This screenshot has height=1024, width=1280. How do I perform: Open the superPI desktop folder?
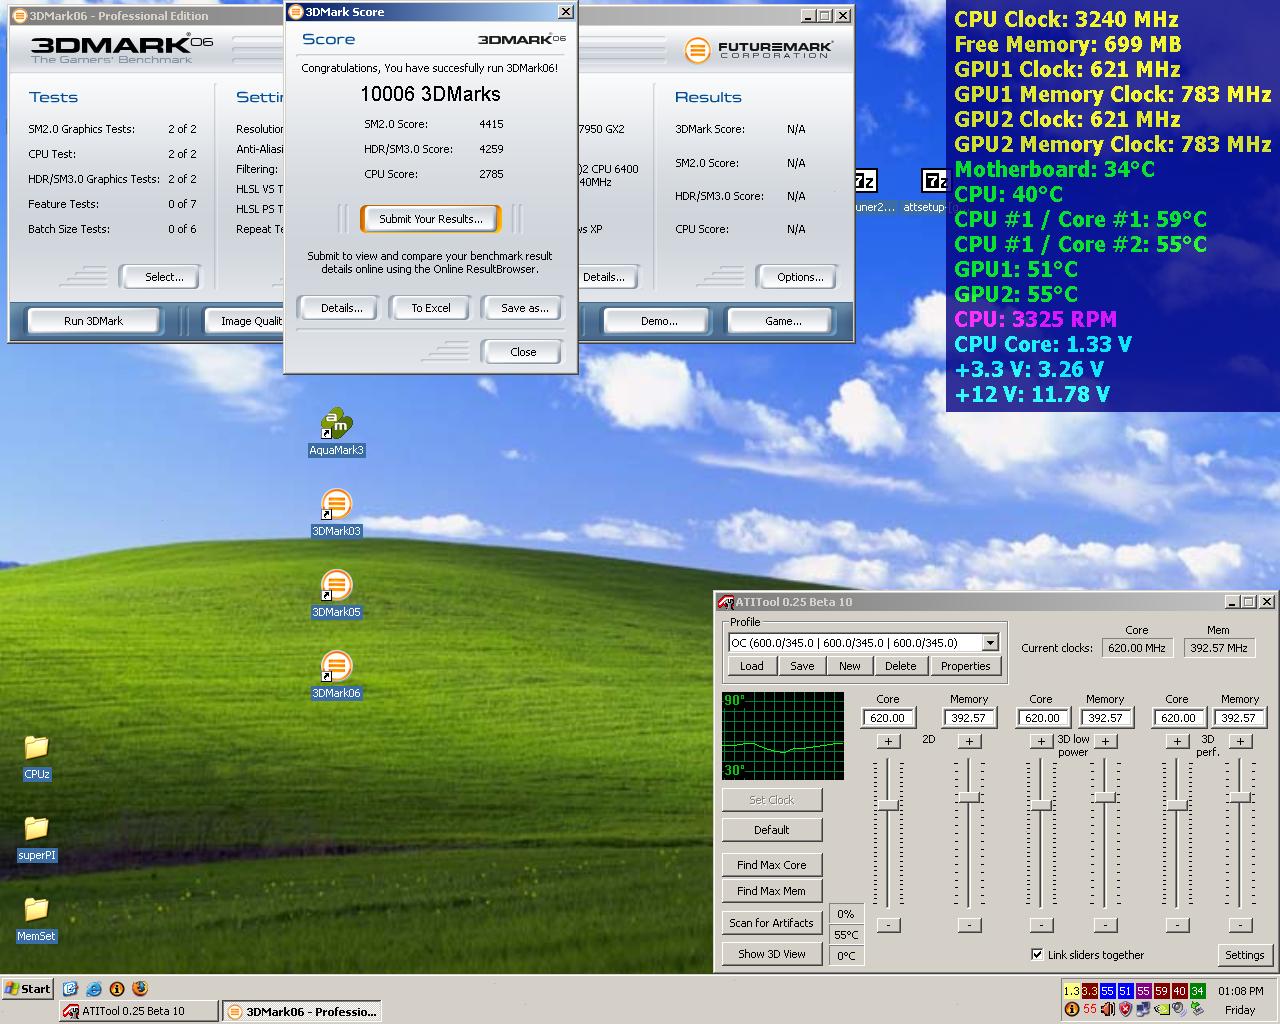pos(36,830)
